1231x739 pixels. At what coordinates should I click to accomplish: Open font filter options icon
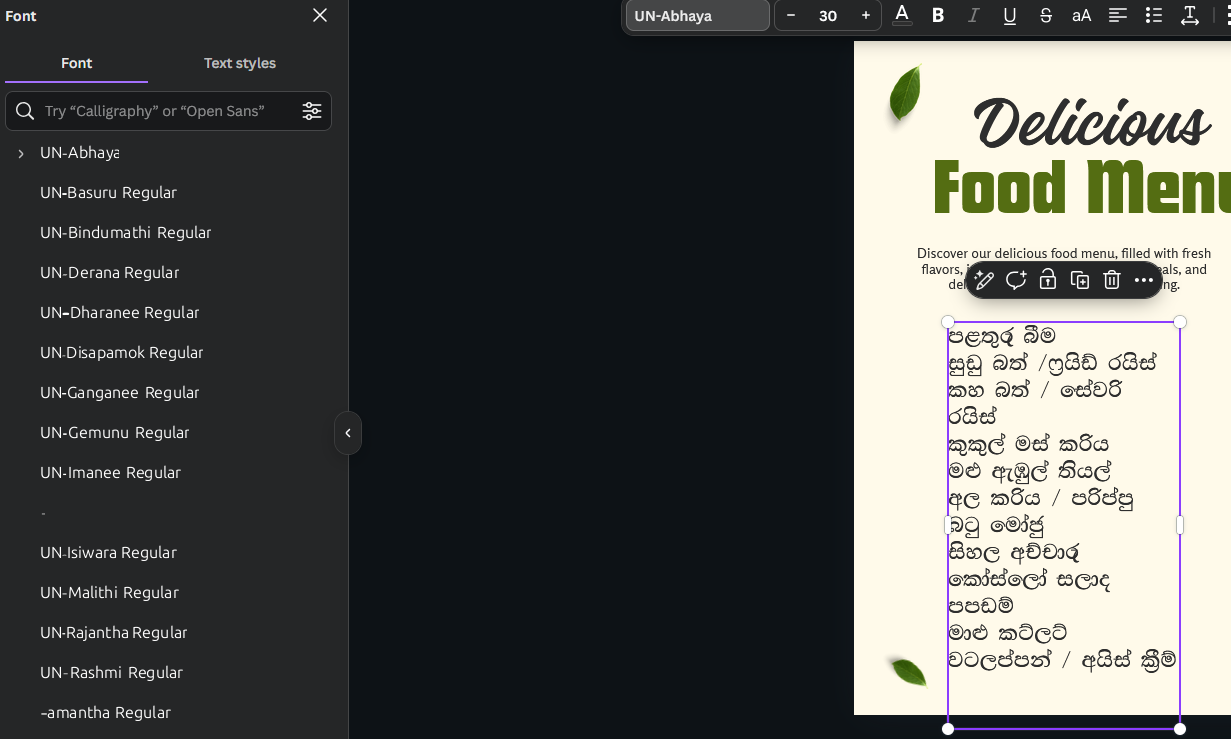tap(312, 111)
